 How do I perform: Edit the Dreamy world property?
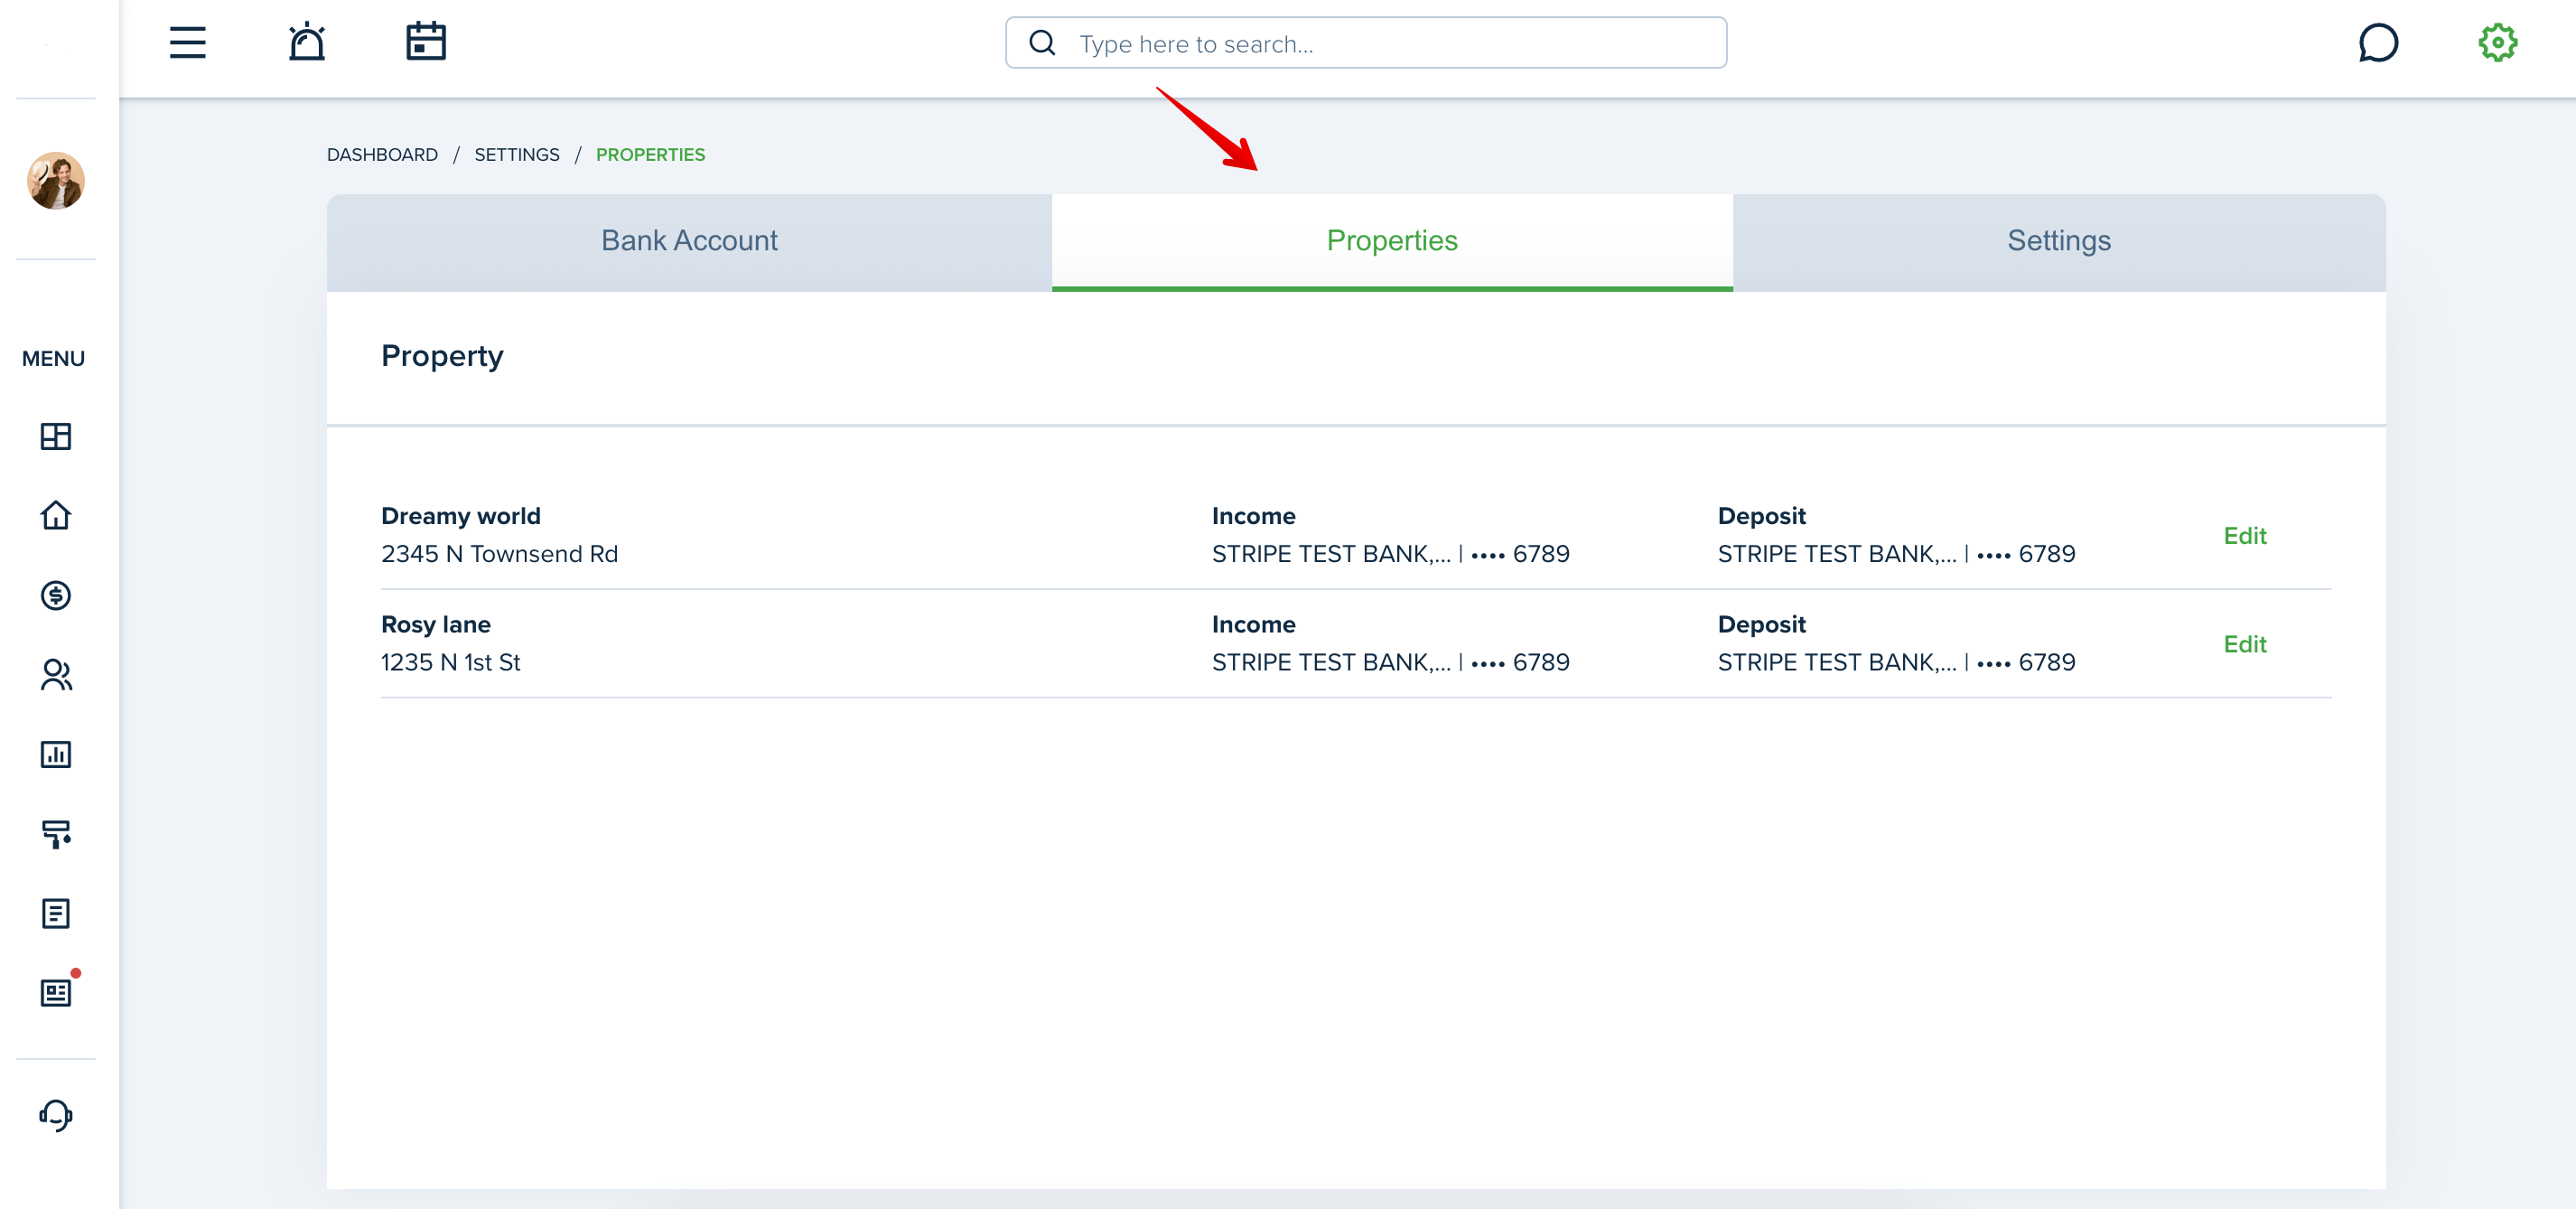click(x=2244, y=536)
